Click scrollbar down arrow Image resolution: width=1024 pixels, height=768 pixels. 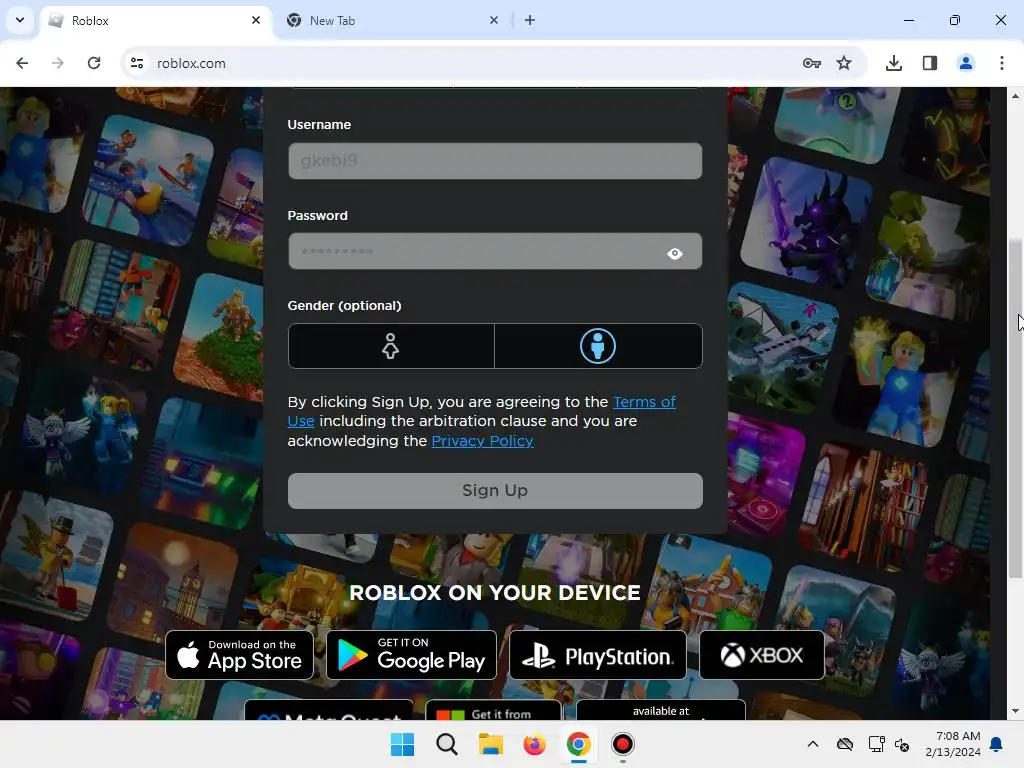click(1015, 711)
